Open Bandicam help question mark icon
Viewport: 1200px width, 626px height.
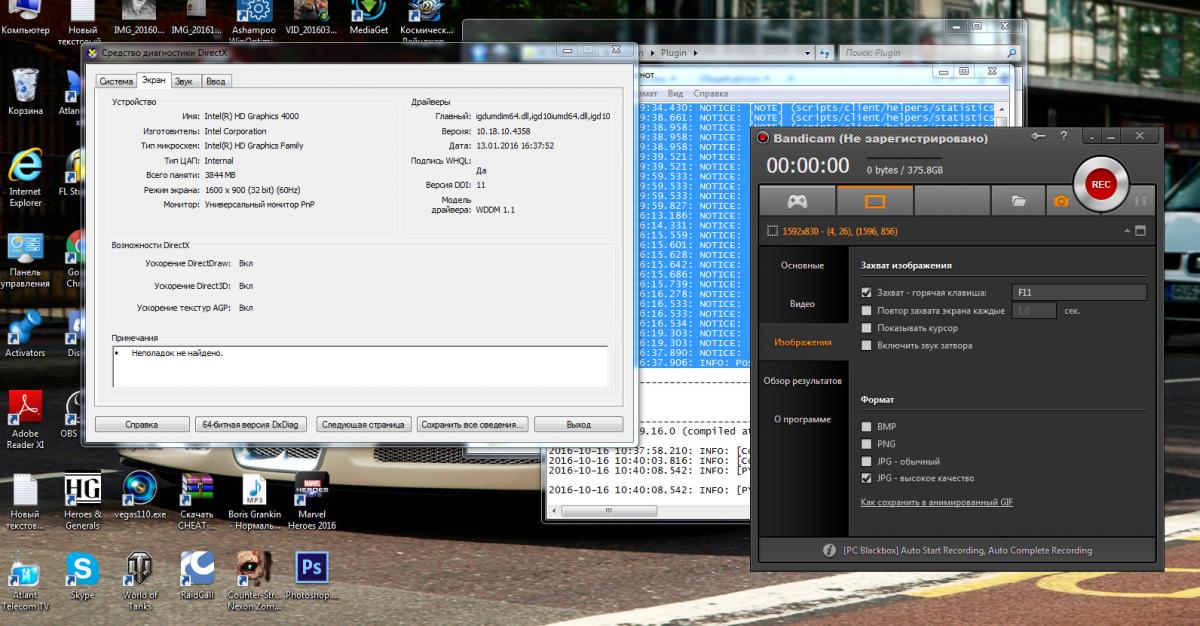(1063, 137)
